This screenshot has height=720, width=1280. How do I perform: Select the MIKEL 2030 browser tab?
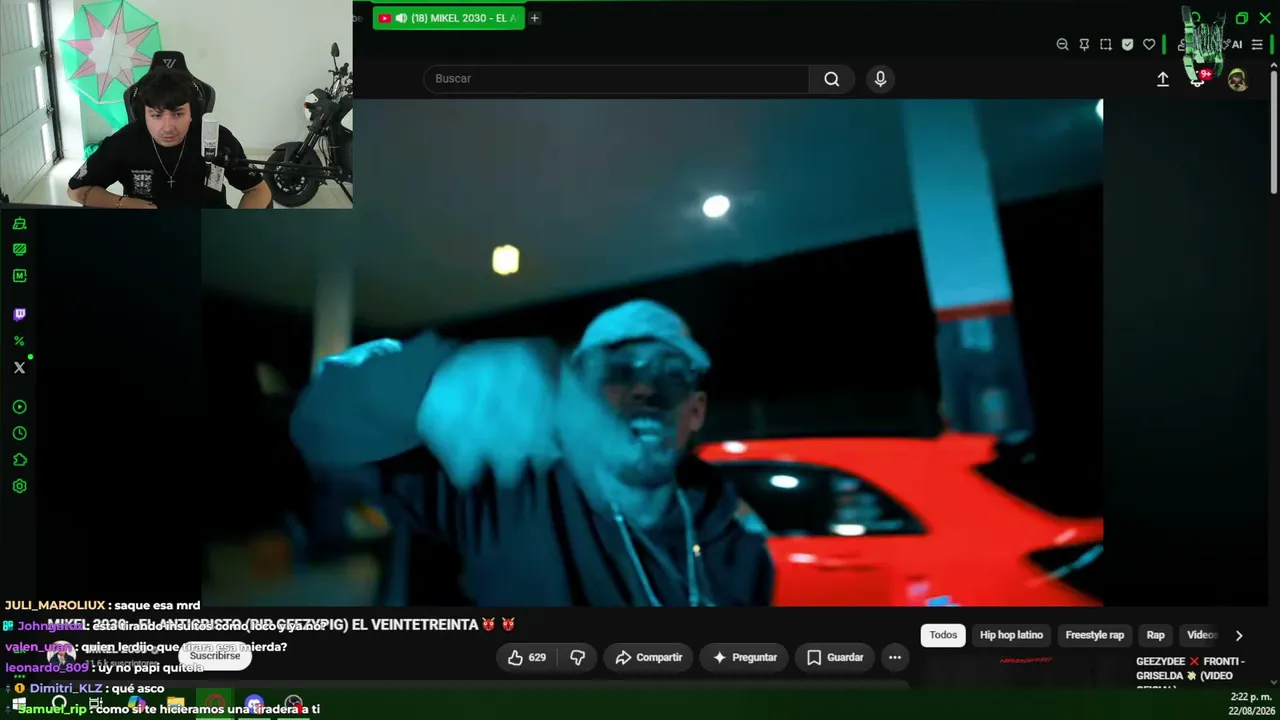tap(448, 18)
